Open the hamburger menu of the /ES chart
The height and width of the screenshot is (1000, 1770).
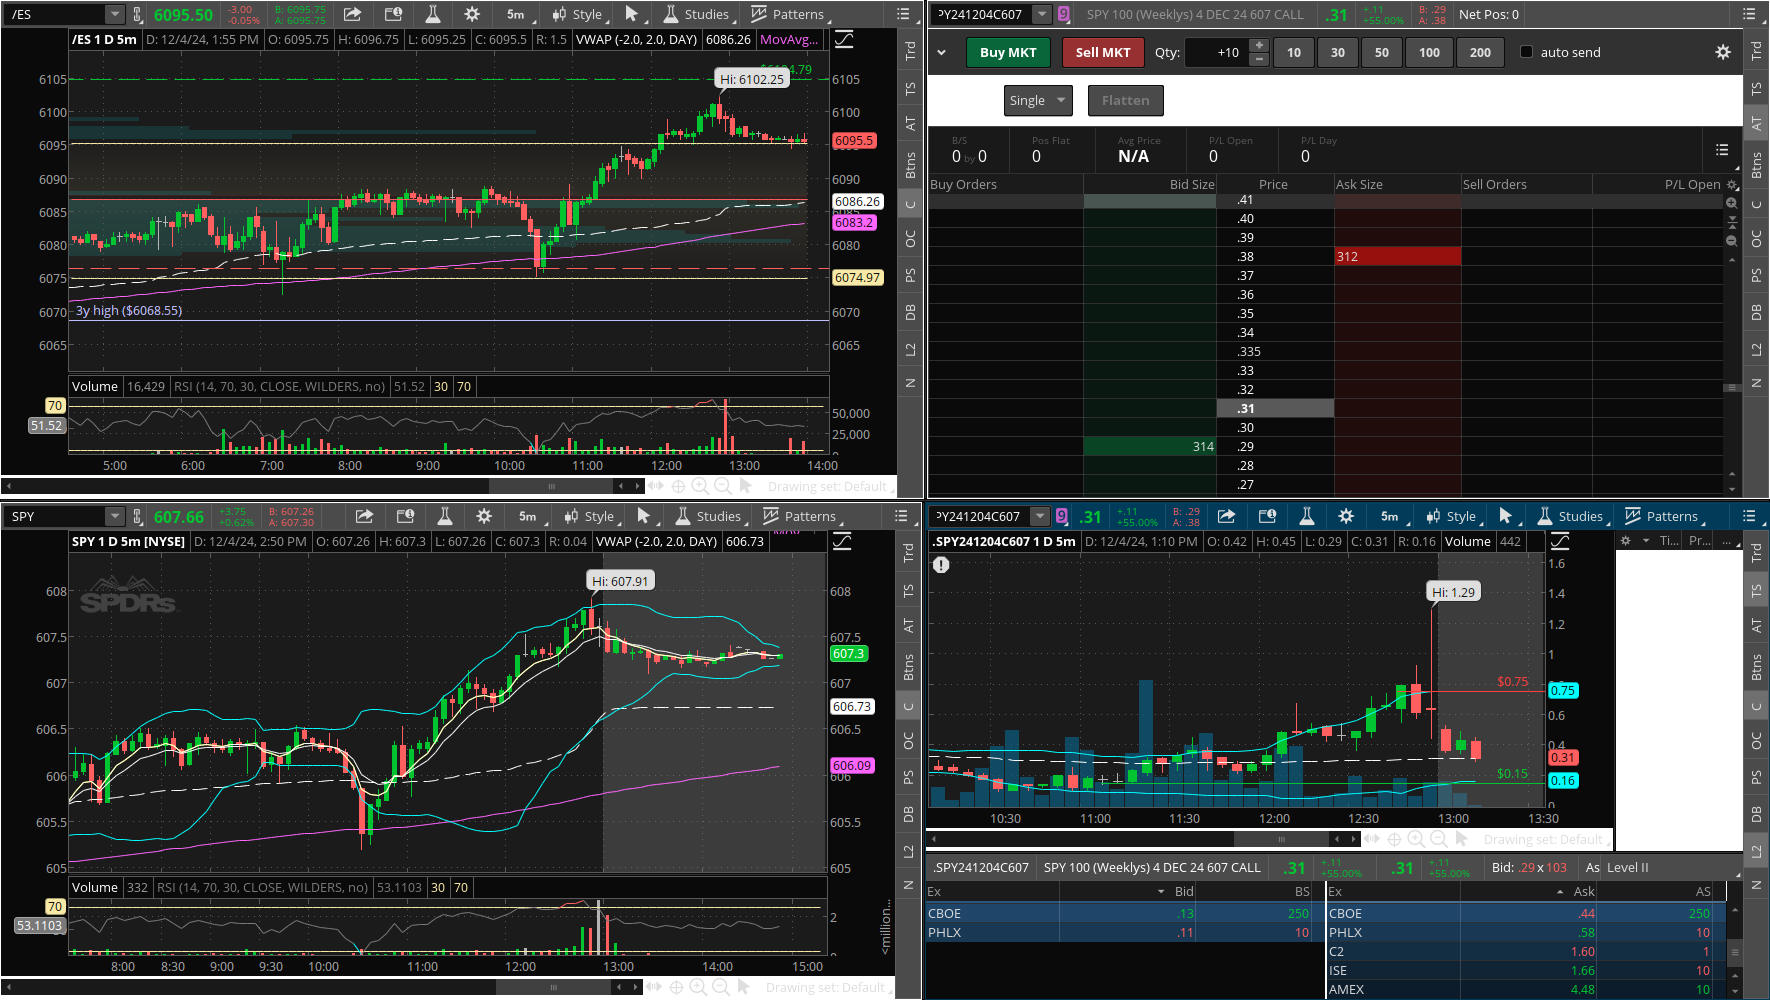point(903,14)
